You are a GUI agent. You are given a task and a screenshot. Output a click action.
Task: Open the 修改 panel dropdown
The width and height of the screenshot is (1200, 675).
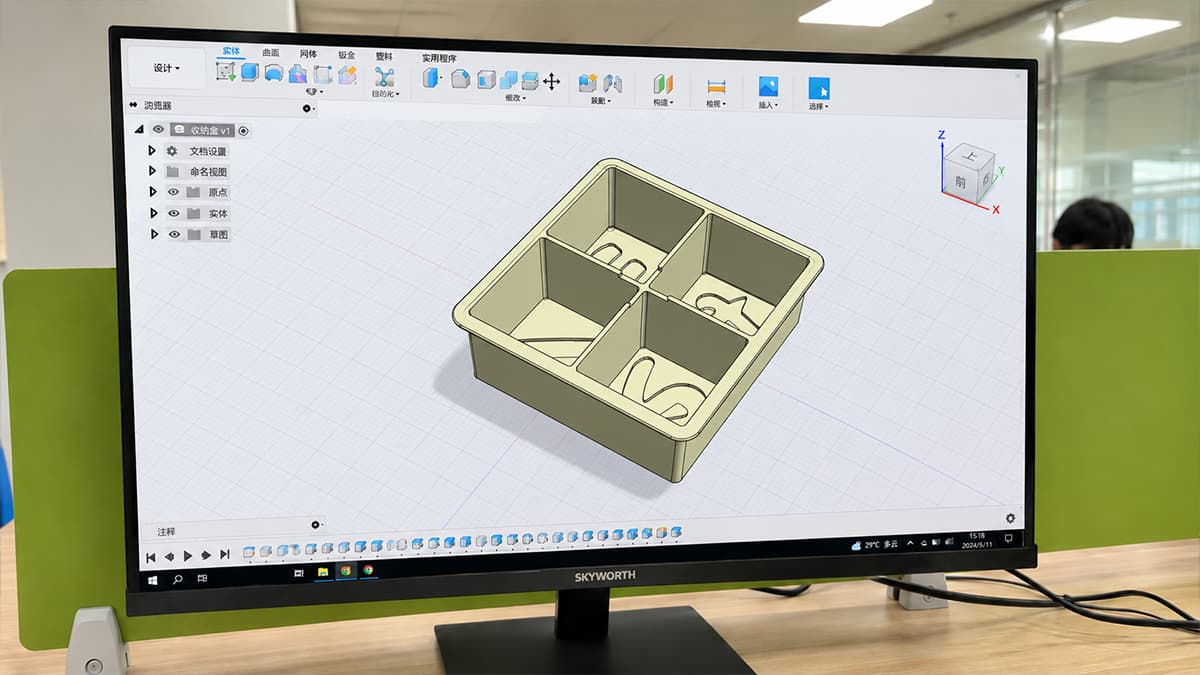point(515,98)
